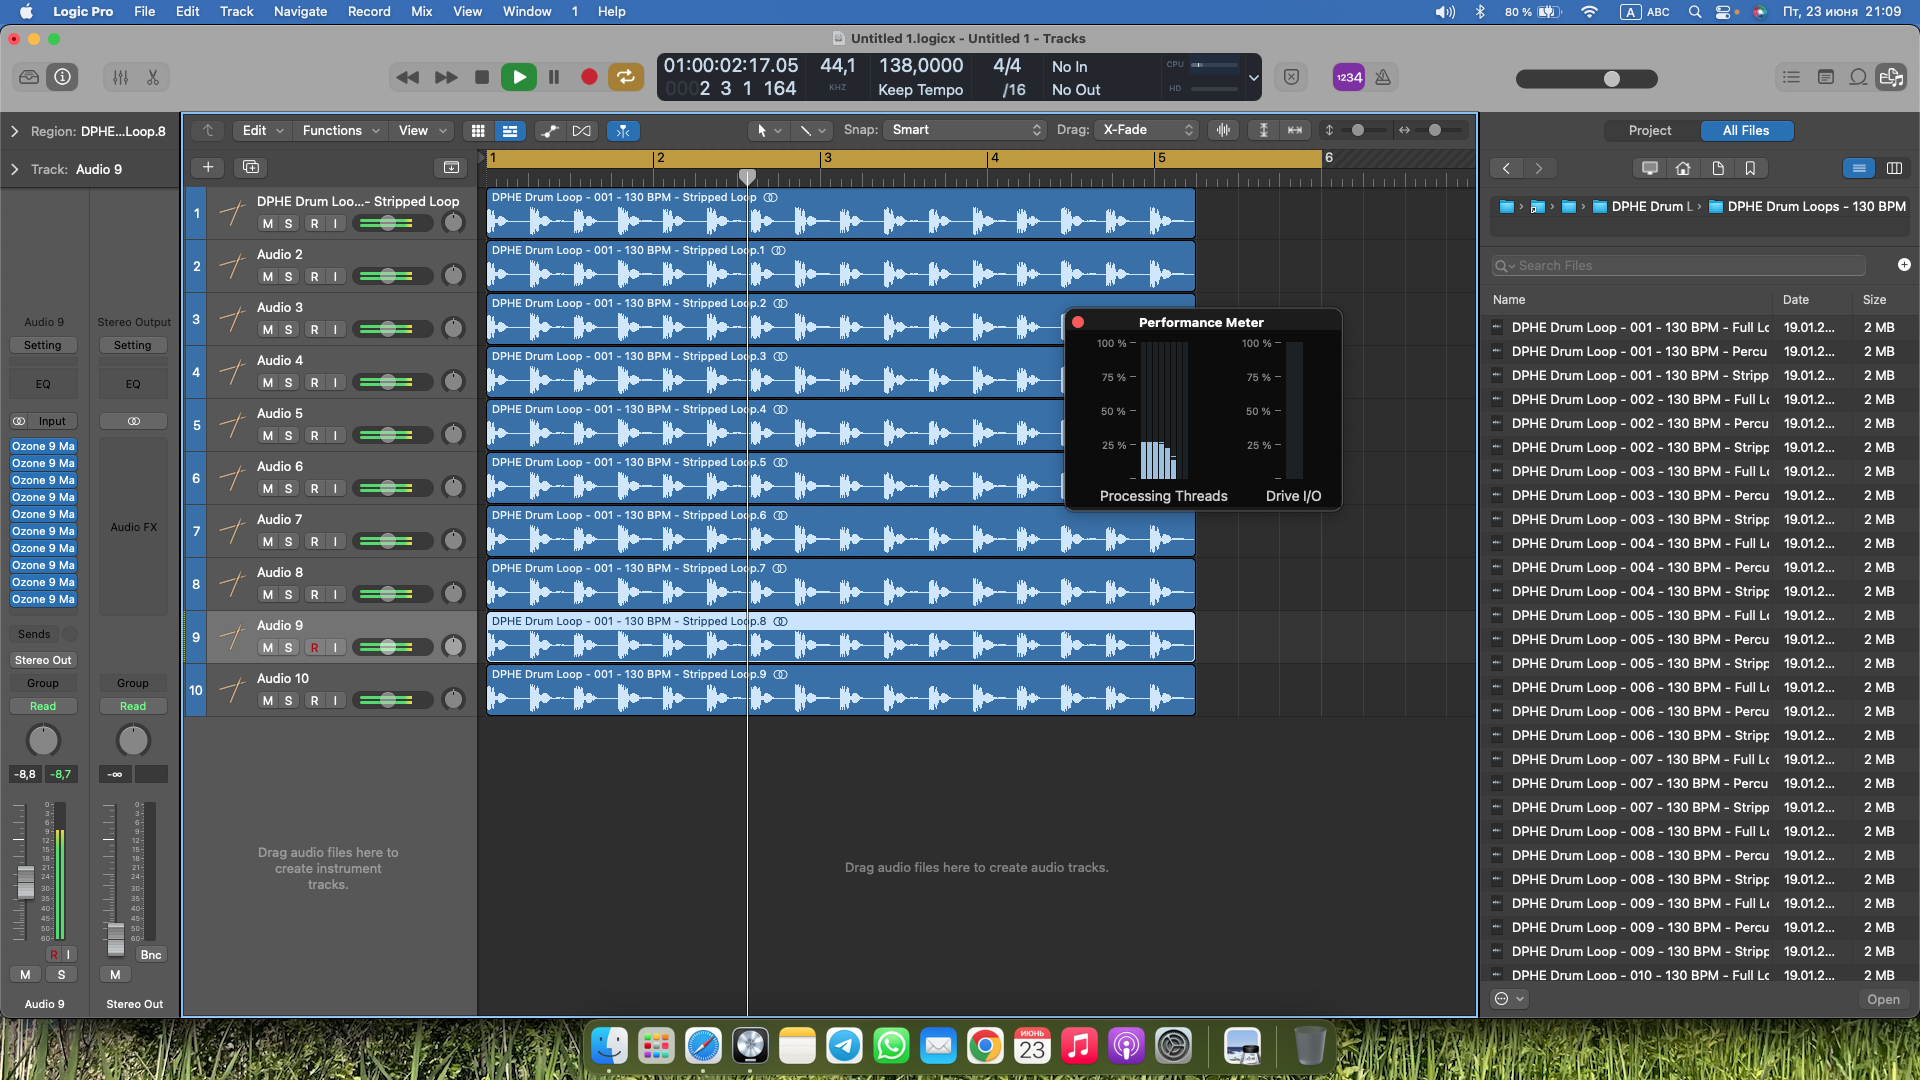The height and width of the screenshot is (1080, 1920).
Task: Record-enable the Audio 9 track
Action: (314, 648)
